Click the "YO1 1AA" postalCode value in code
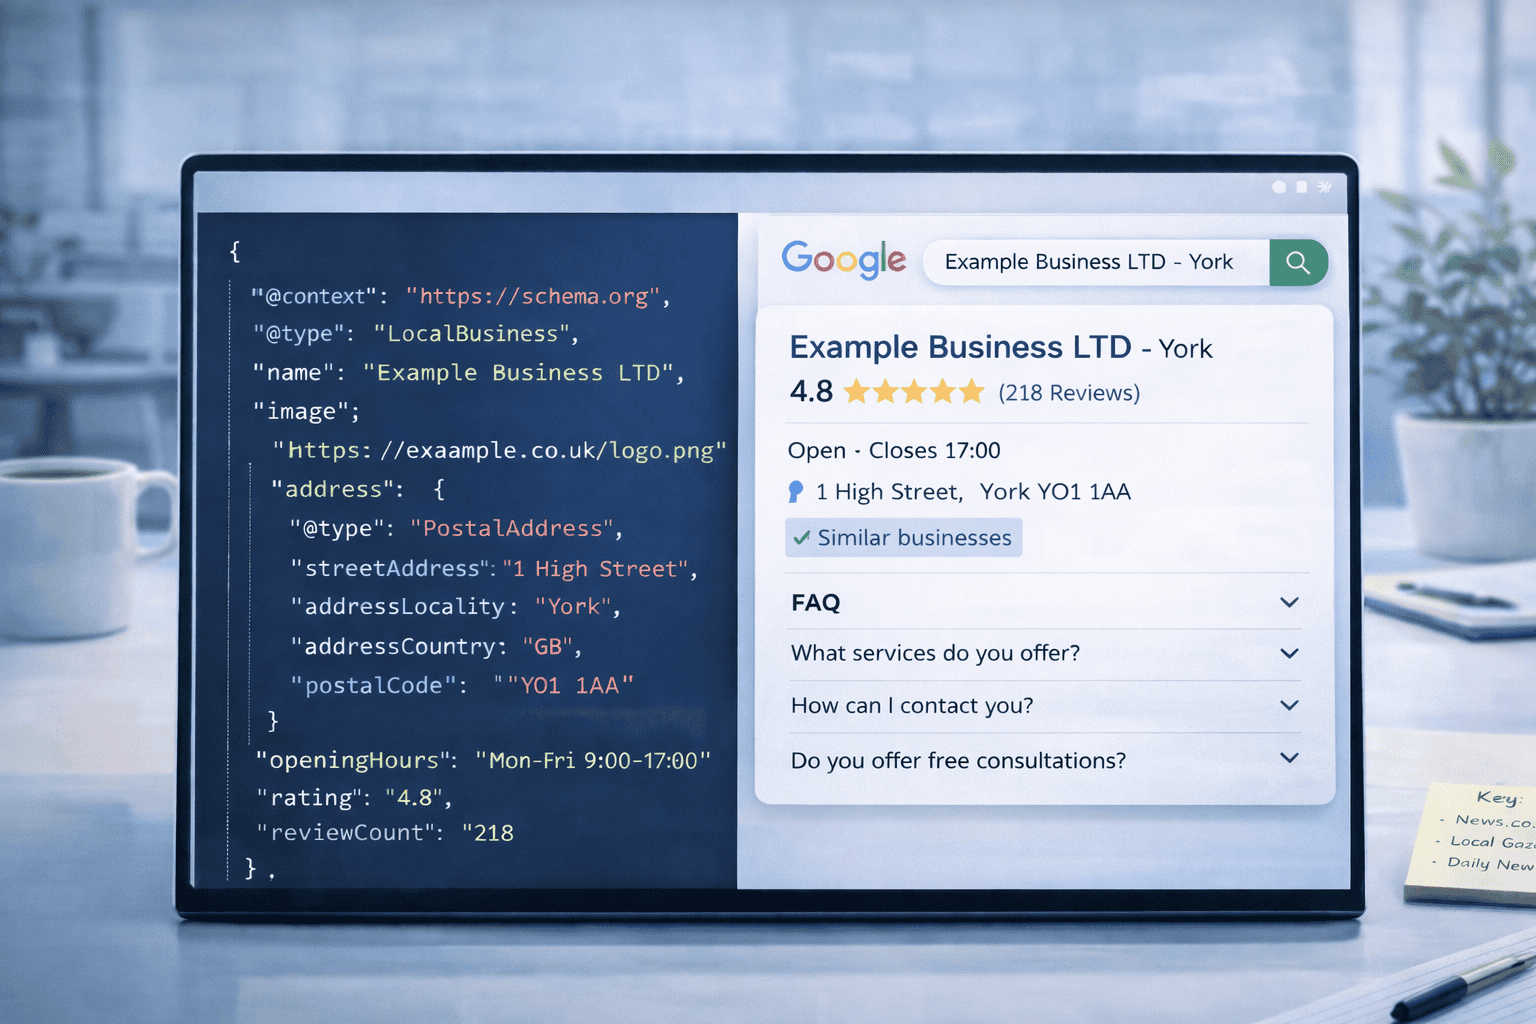1536x1024 pixels. tap(570, 686)
